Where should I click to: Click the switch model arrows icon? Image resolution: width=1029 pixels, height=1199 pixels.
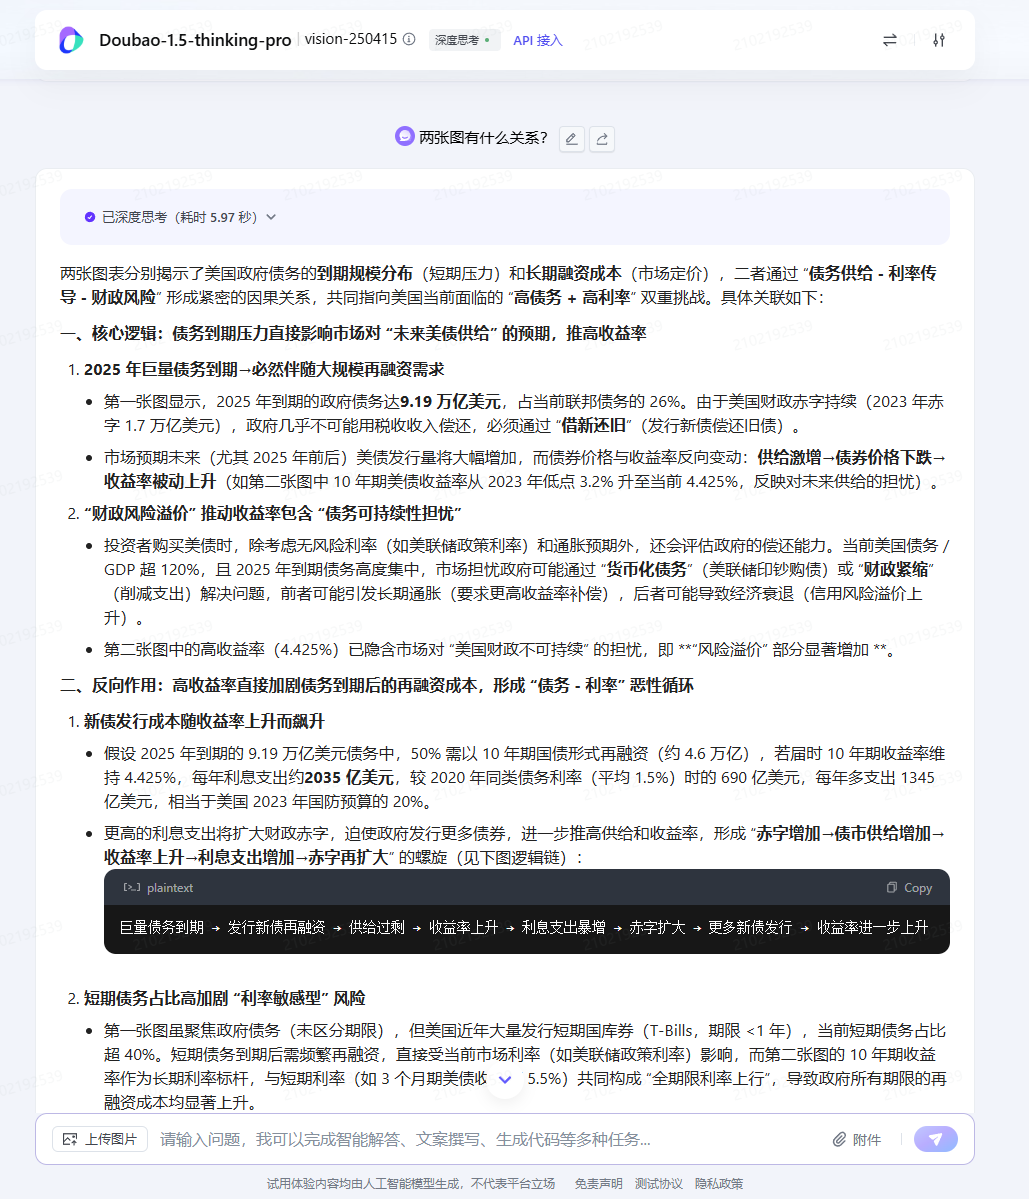890,40
